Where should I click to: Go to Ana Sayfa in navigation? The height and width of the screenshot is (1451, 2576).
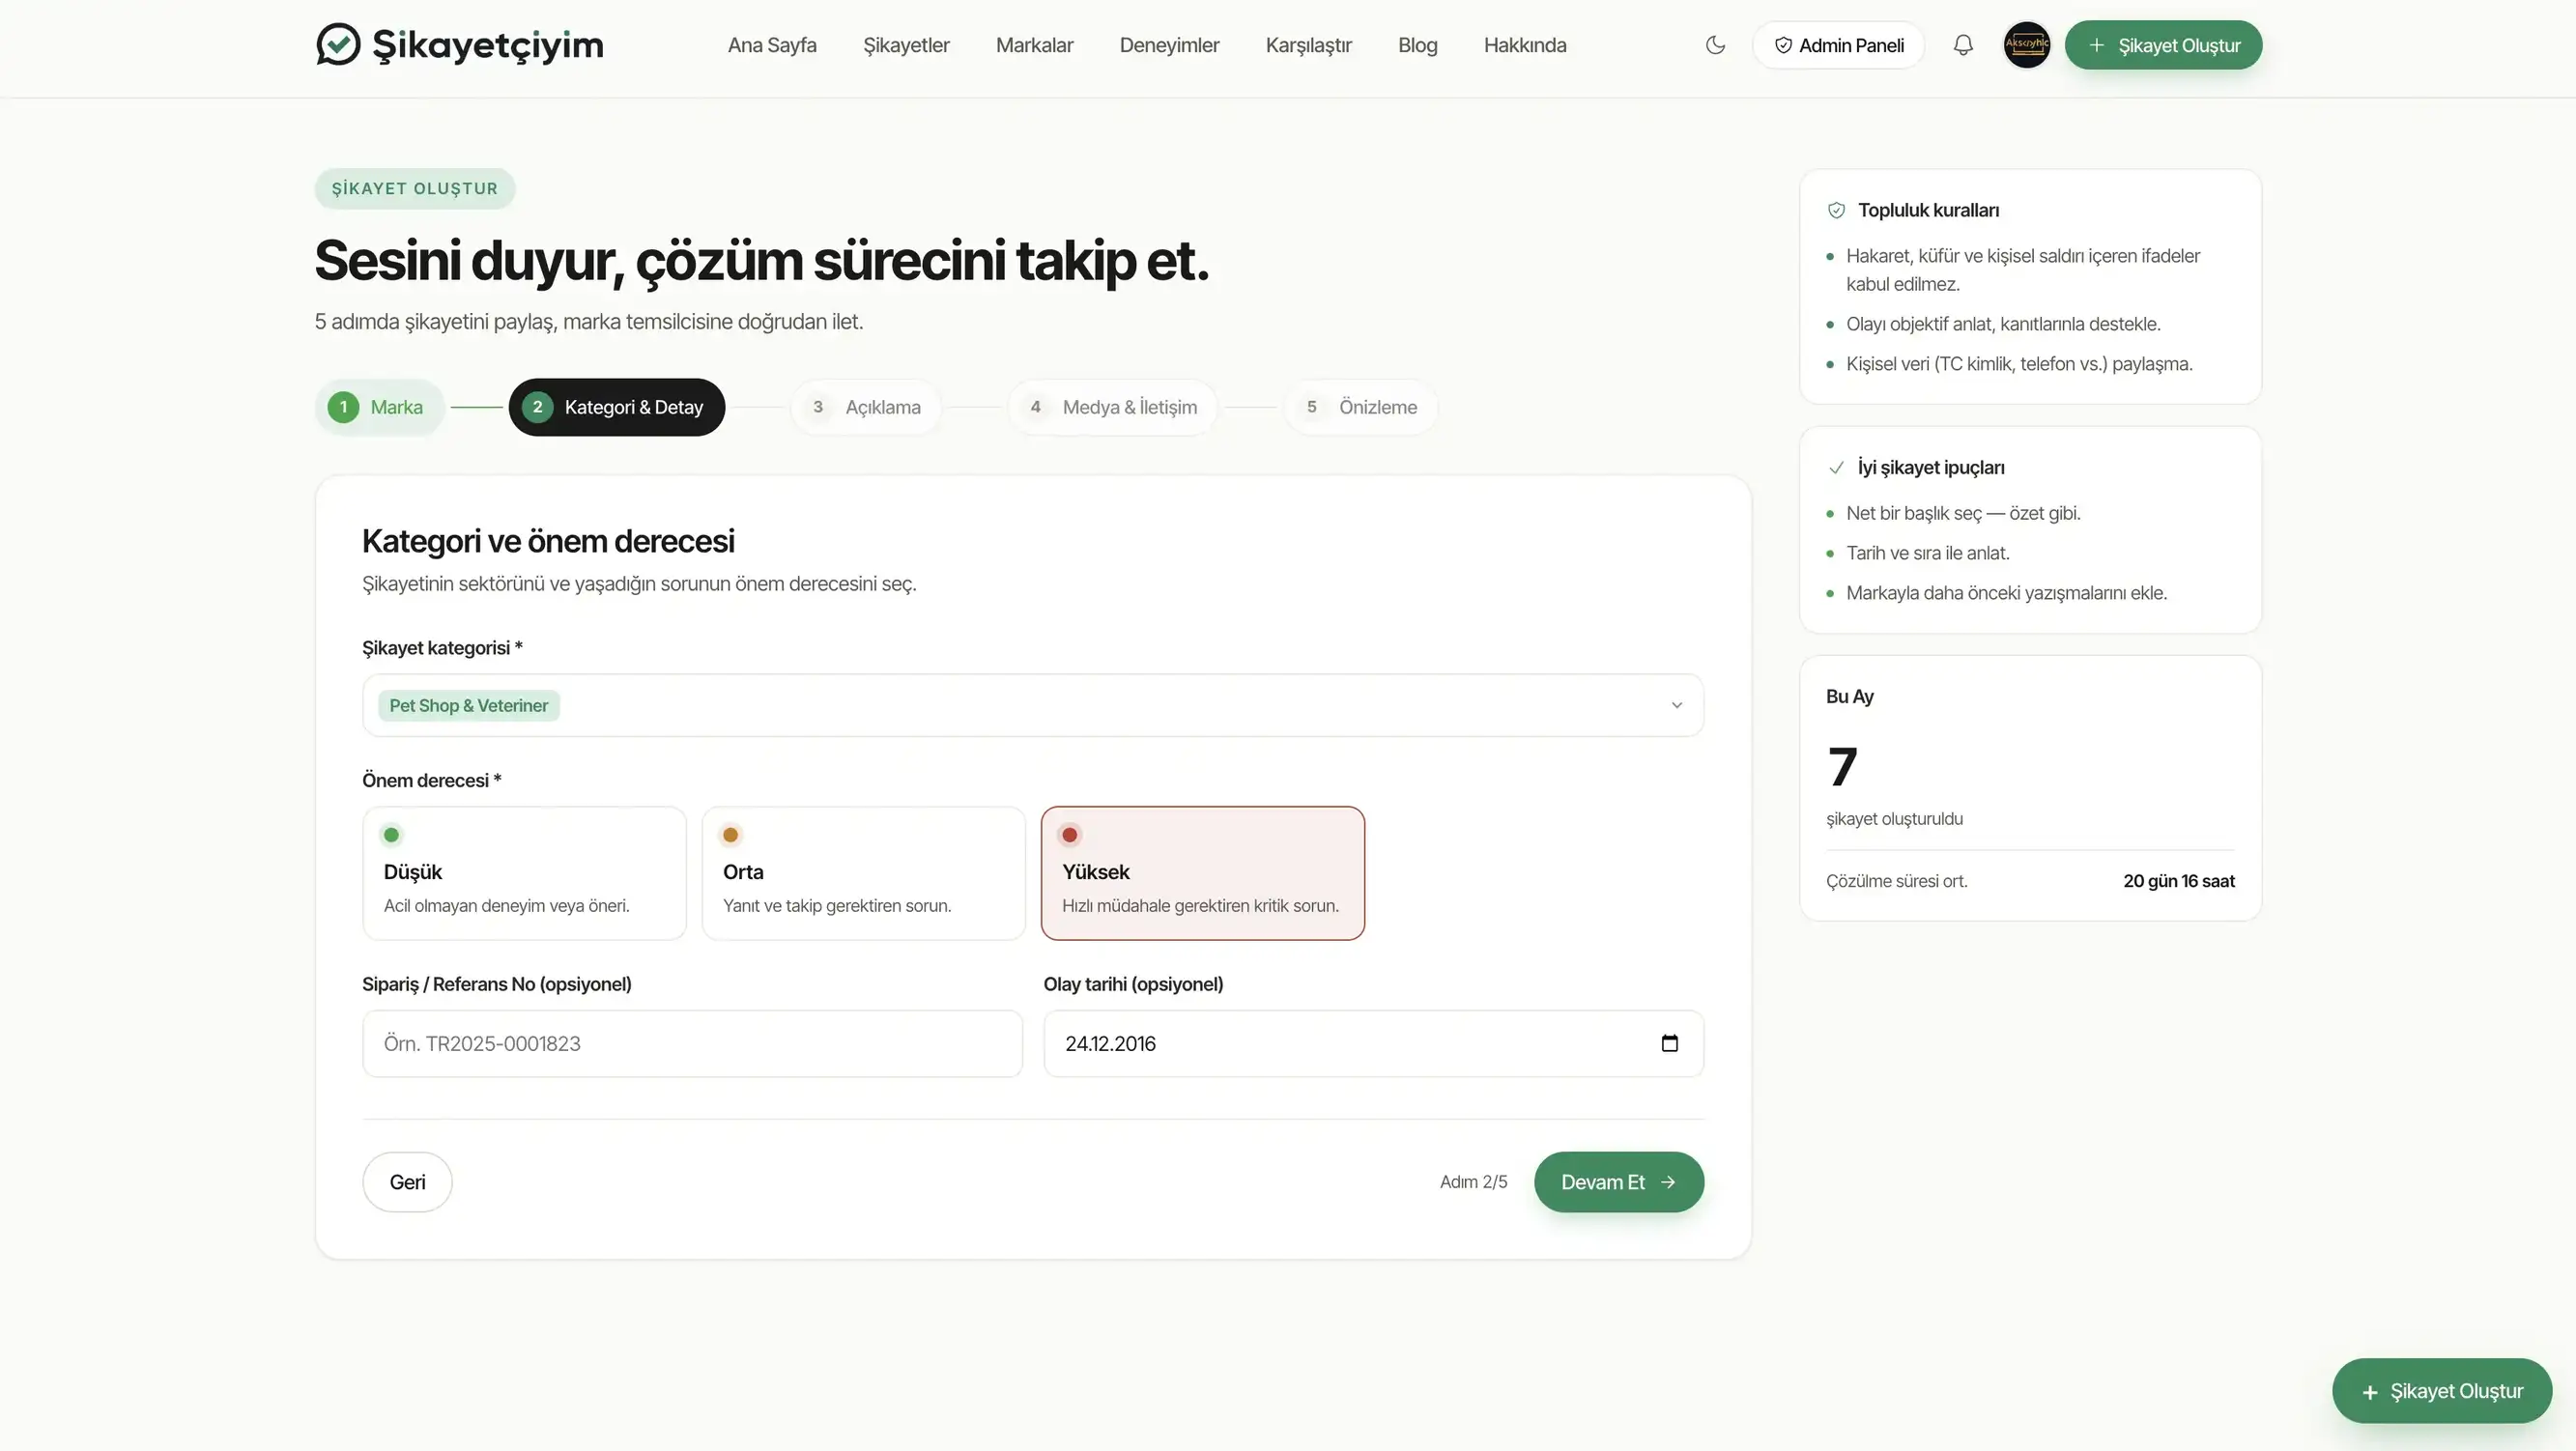click(x=772, y=45)
